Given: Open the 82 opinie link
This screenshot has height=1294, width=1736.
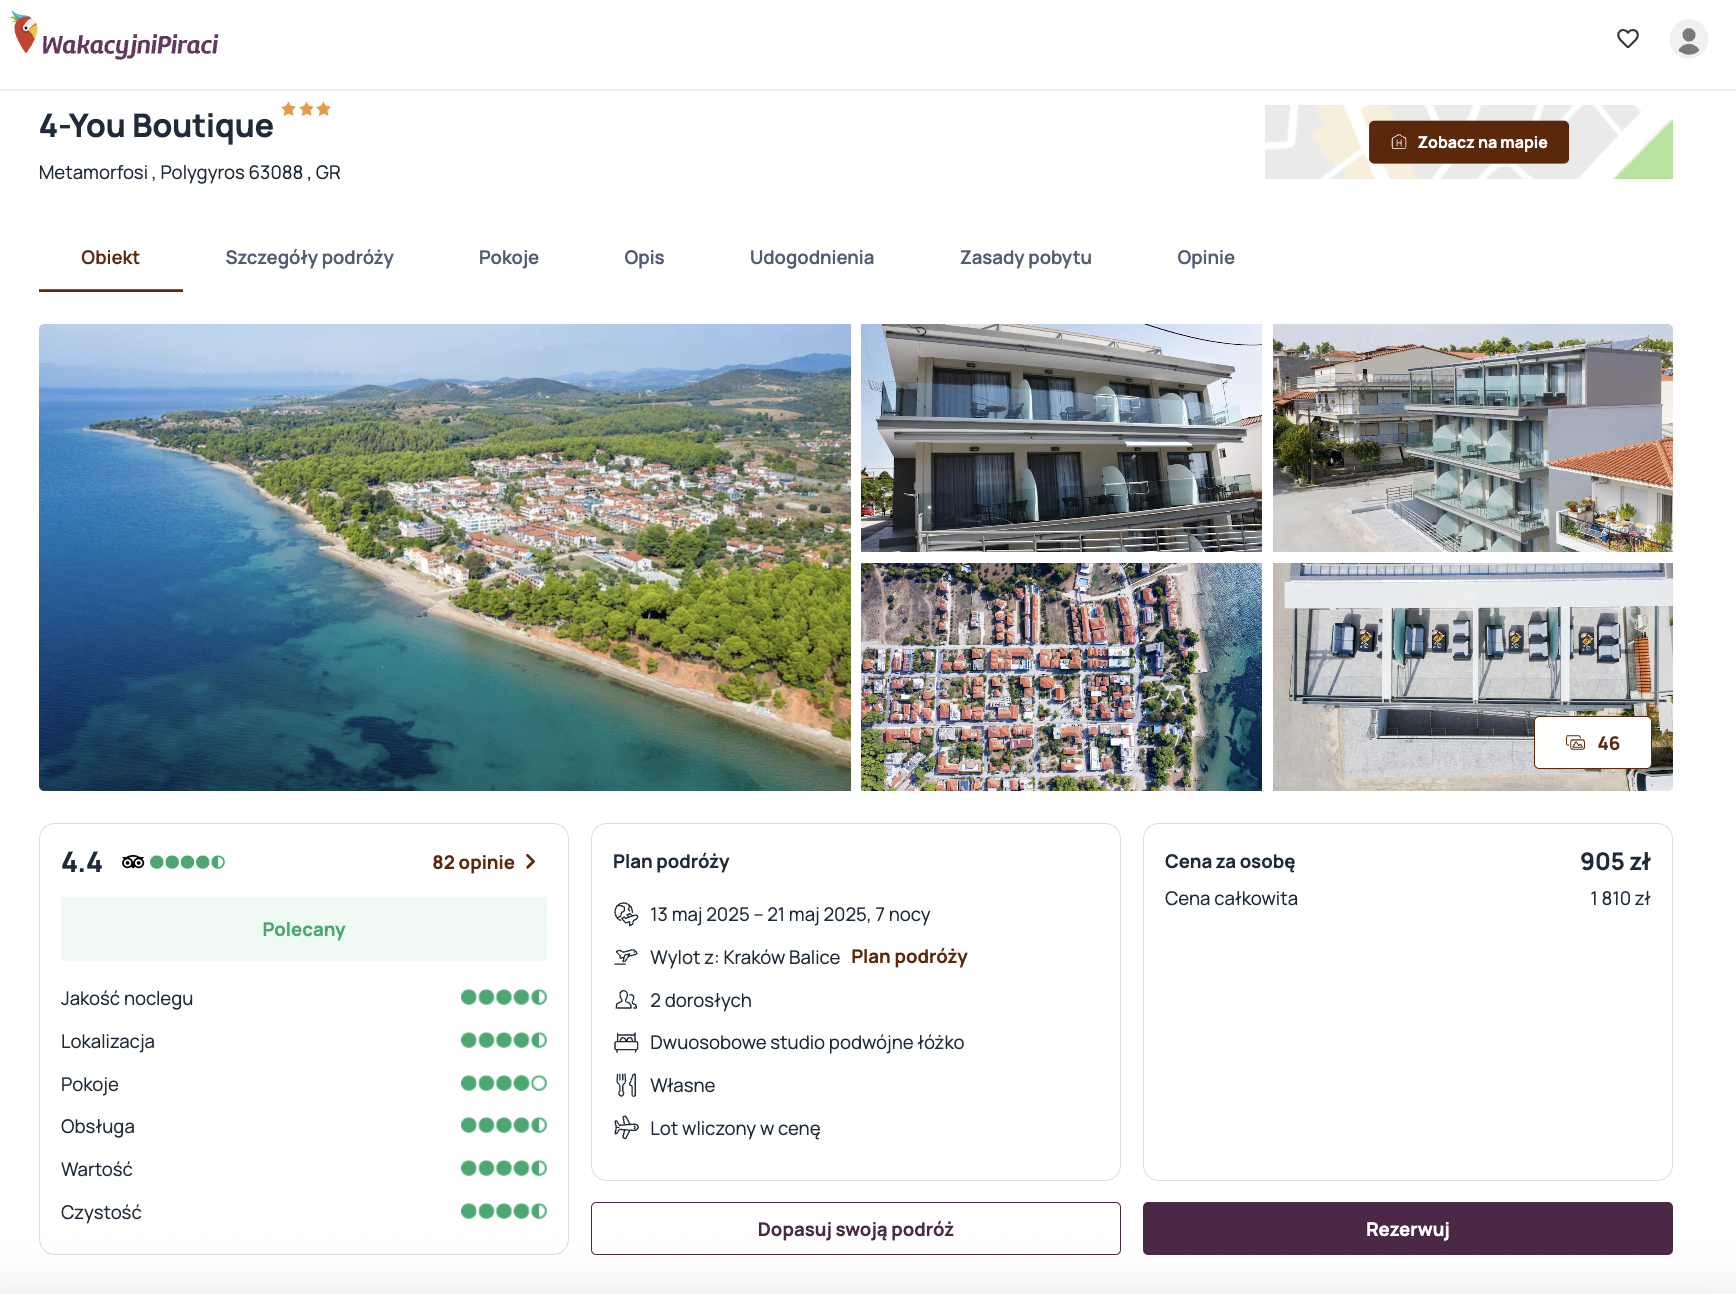Looking at the screenshot, I should (x=473, y=862).
